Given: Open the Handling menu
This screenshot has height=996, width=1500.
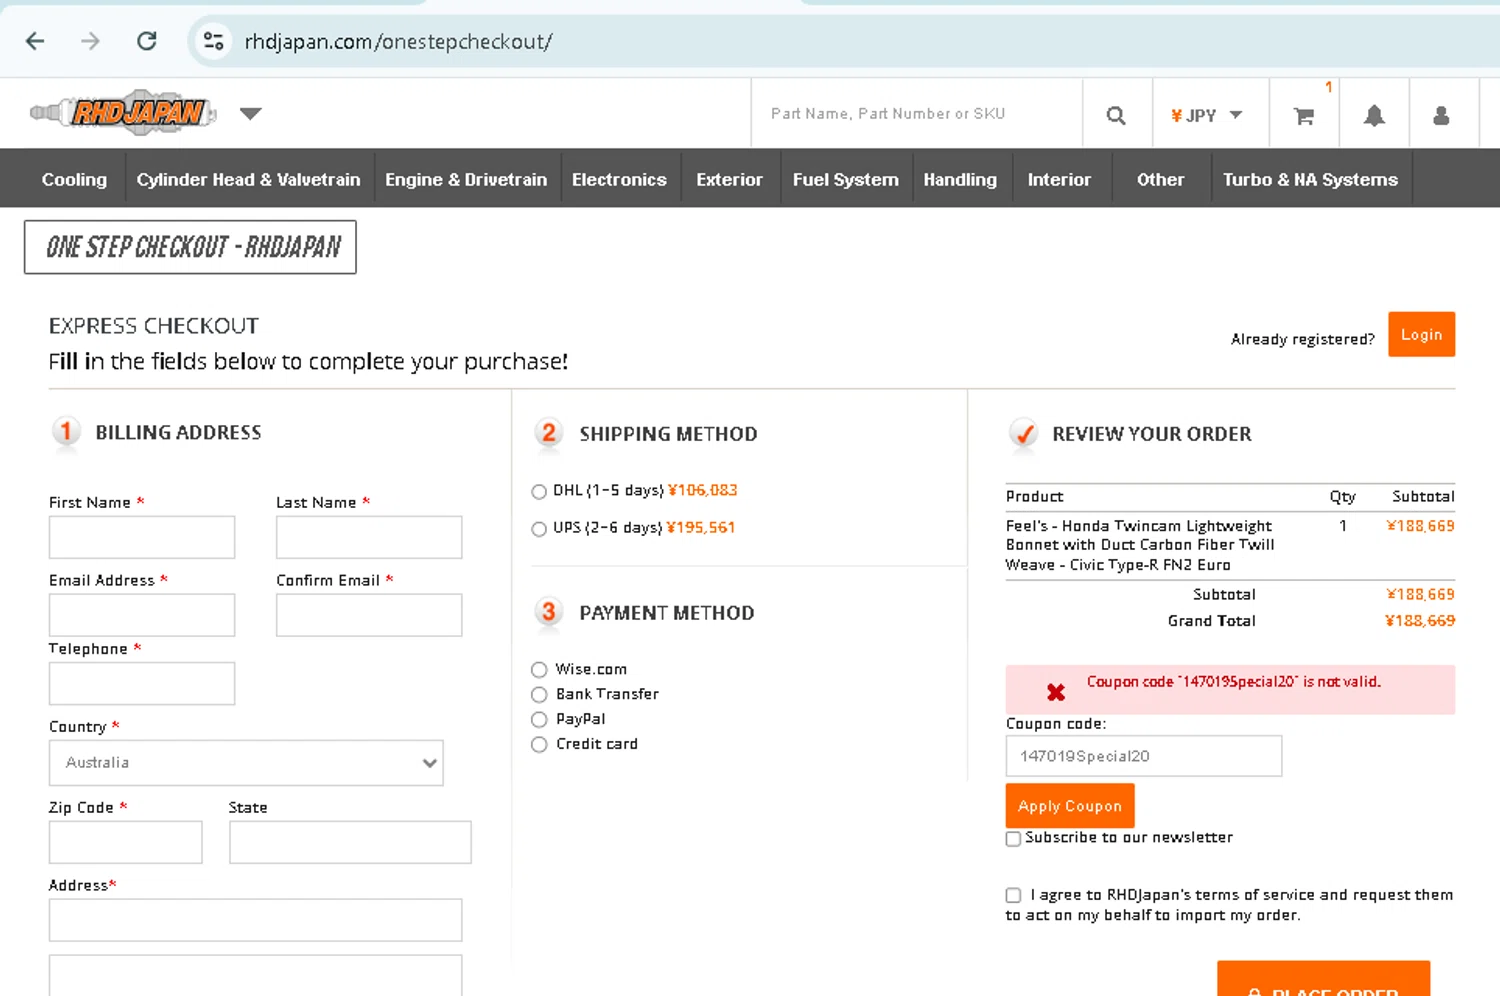Looking at the screenshot, I should click(x=960, y=180).
